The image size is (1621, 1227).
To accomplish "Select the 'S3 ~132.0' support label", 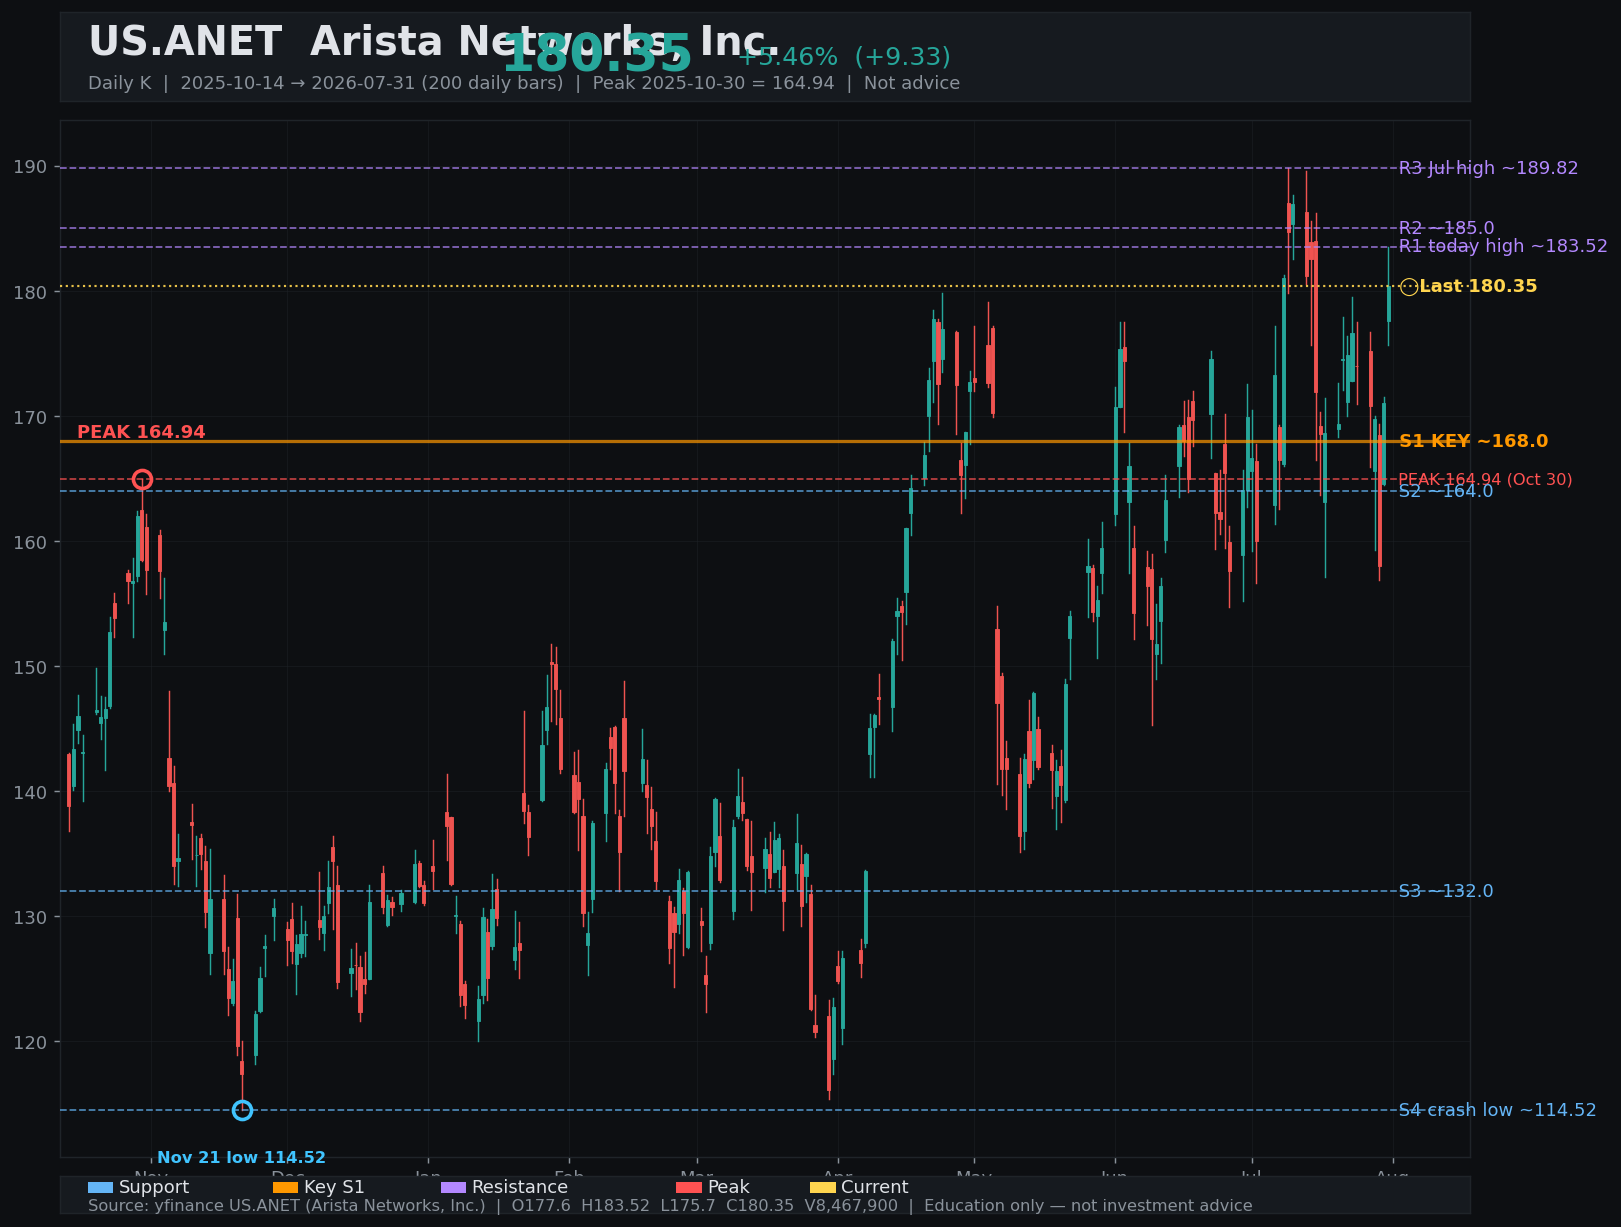I will (1445, 891).
